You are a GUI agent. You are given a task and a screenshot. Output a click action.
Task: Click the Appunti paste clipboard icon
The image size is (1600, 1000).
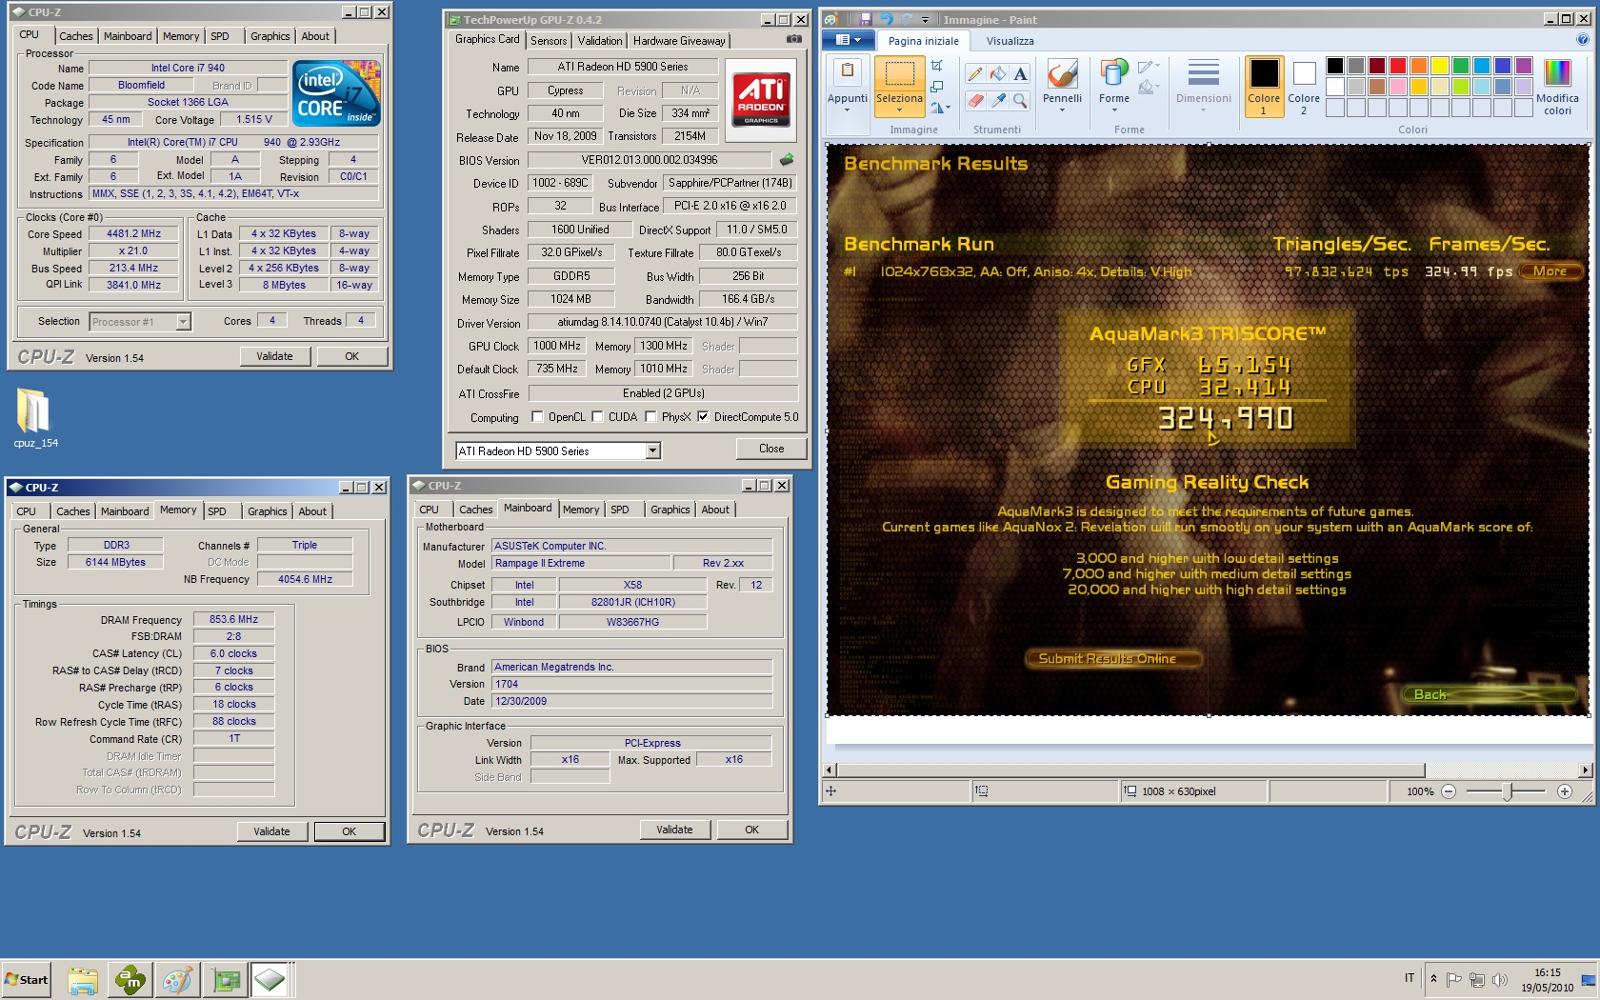pos(847,72)
